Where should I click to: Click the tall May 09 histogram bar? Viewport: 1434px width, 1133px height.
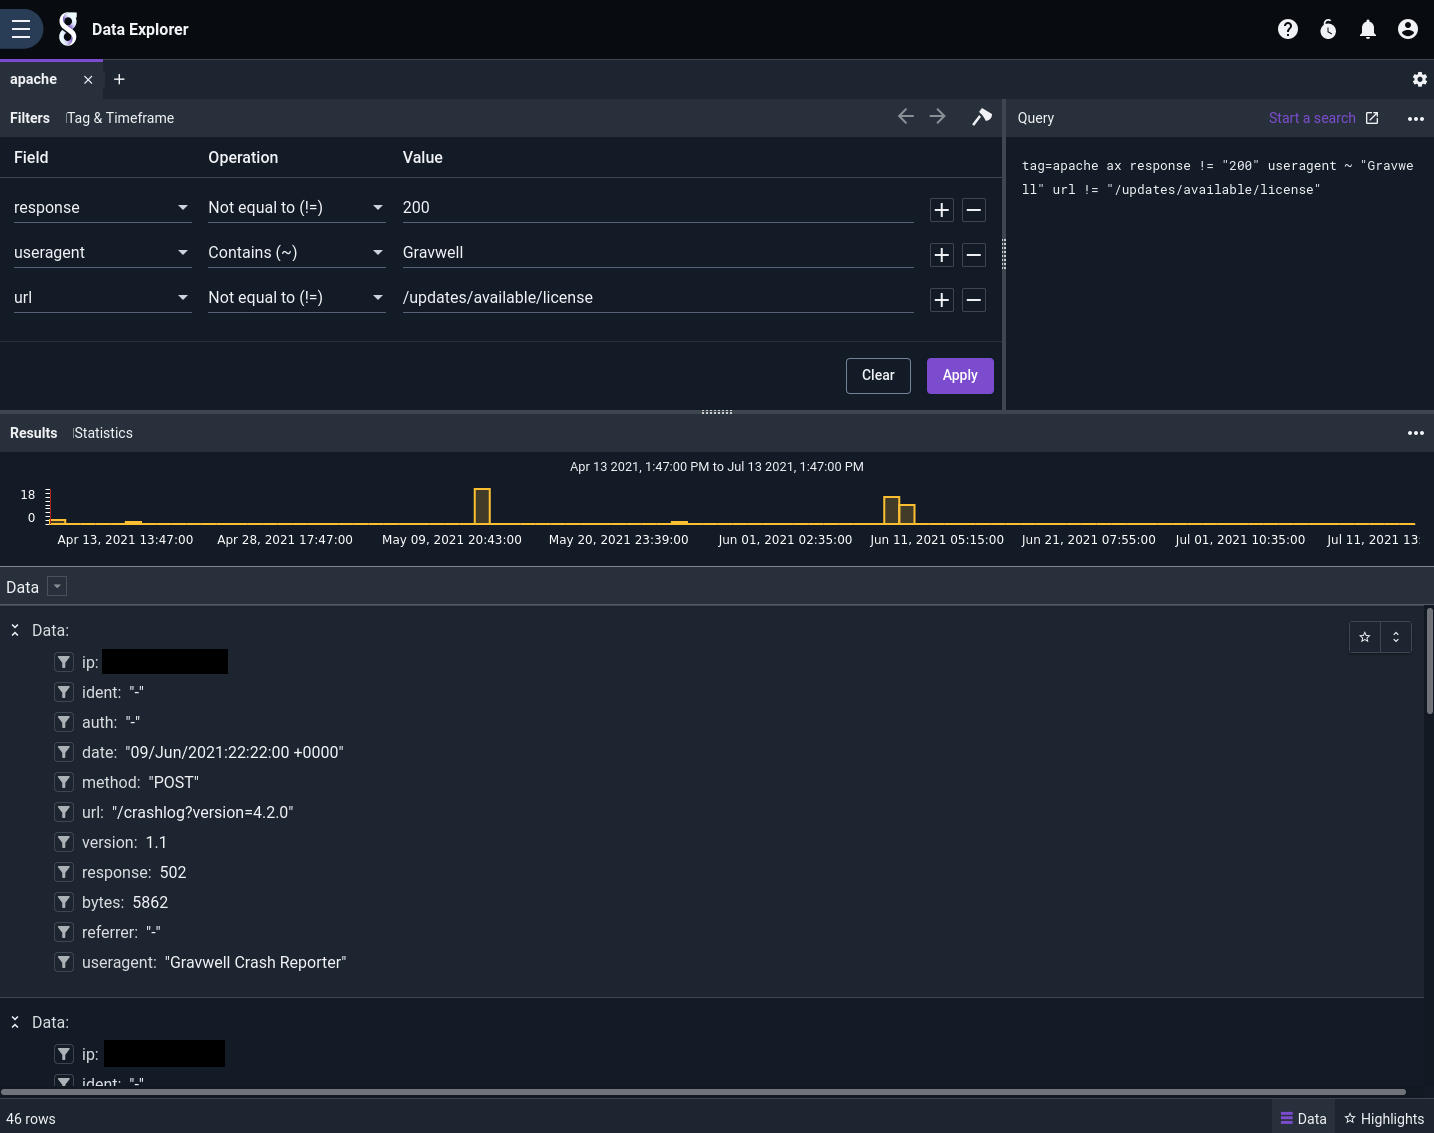(482, 506)
